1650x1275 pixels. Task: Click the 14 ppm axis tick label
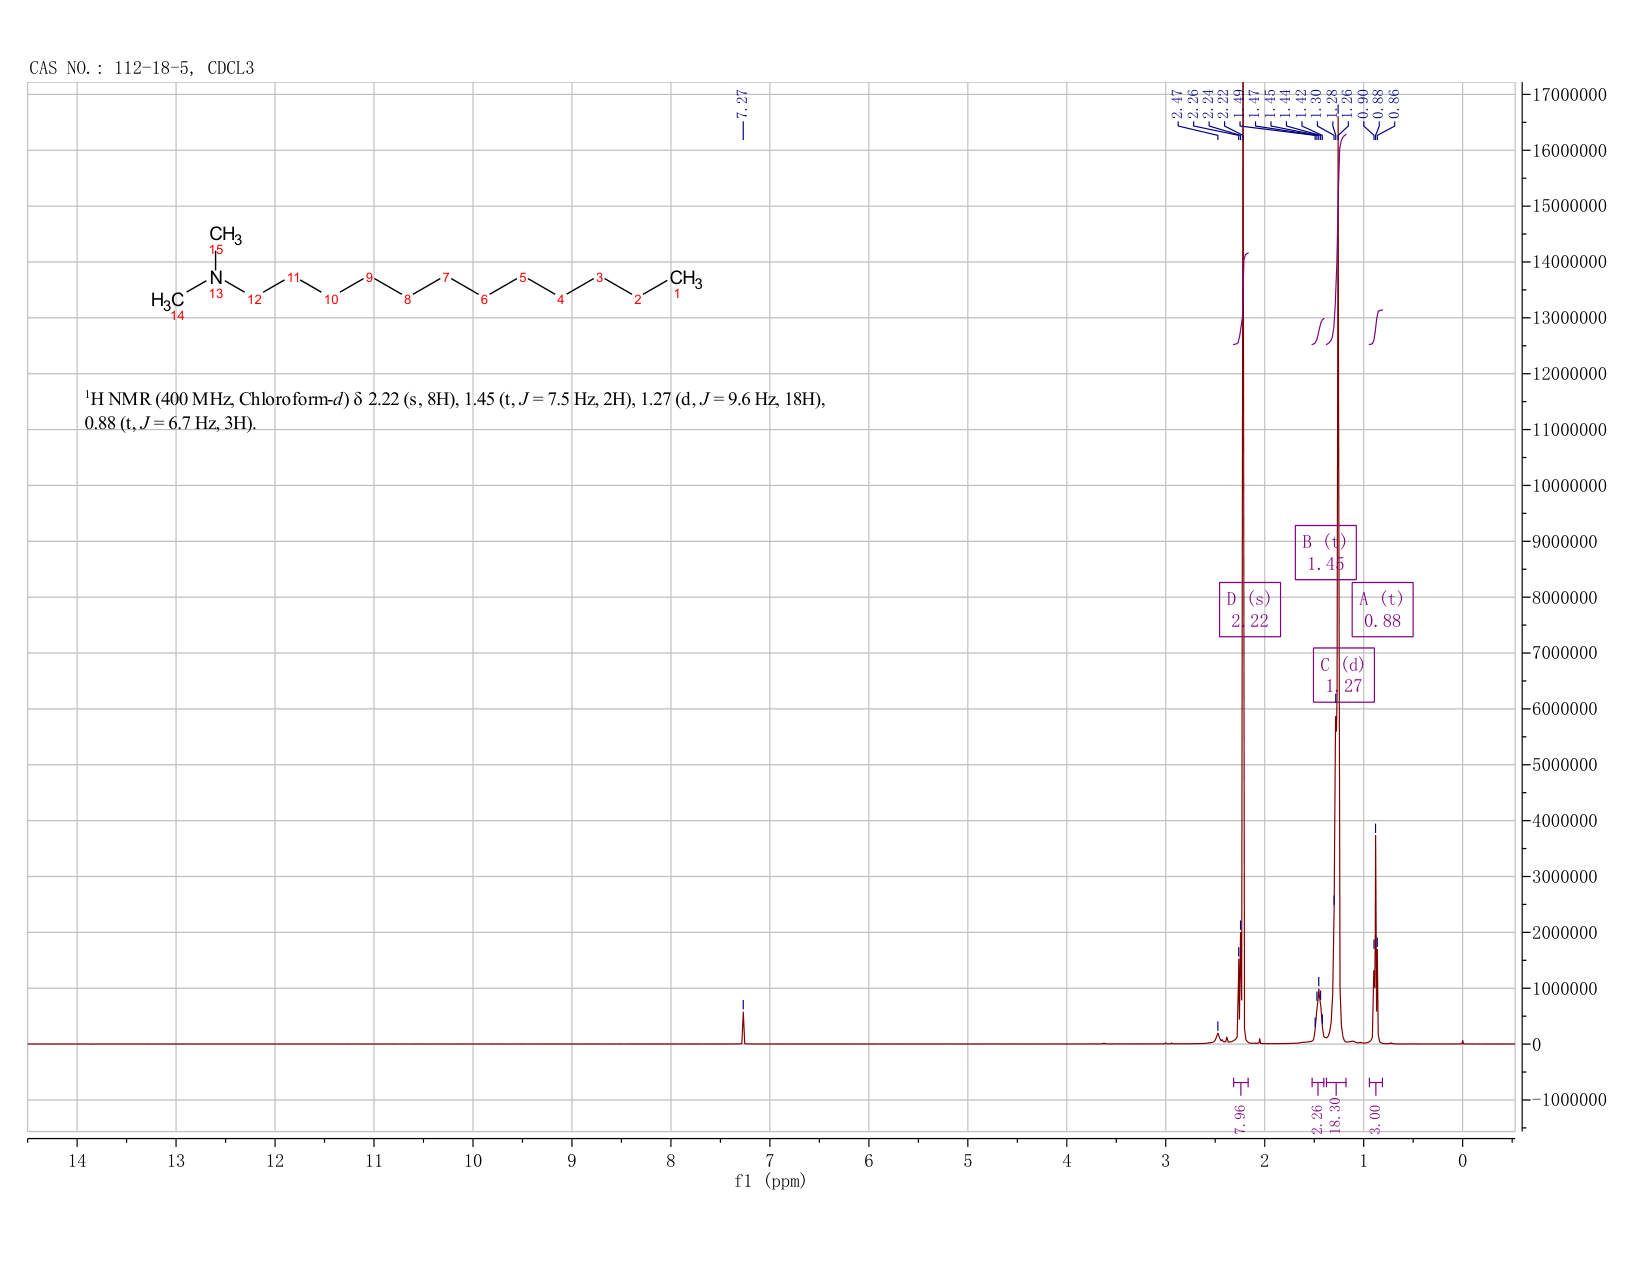point(77,1160)
